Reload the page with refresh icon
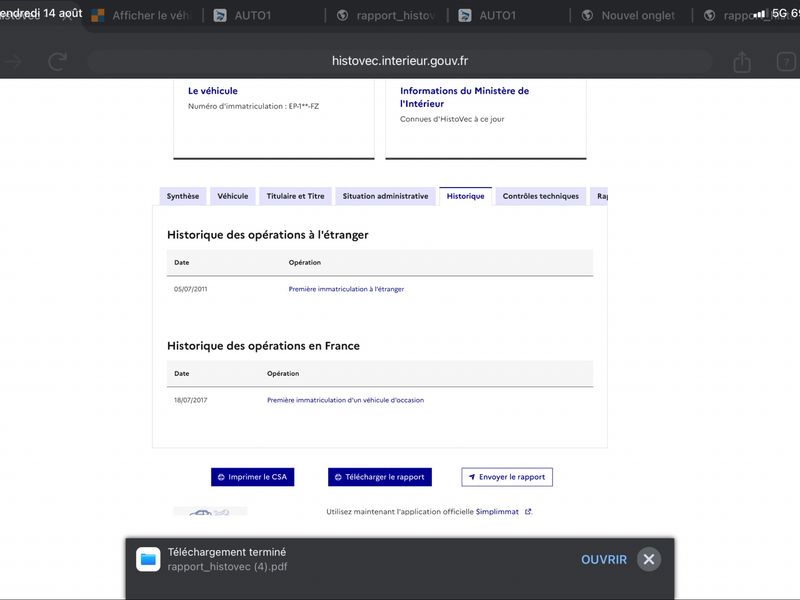Image resolution: width=800 pixels, height=600 pixels. (57, 62)
